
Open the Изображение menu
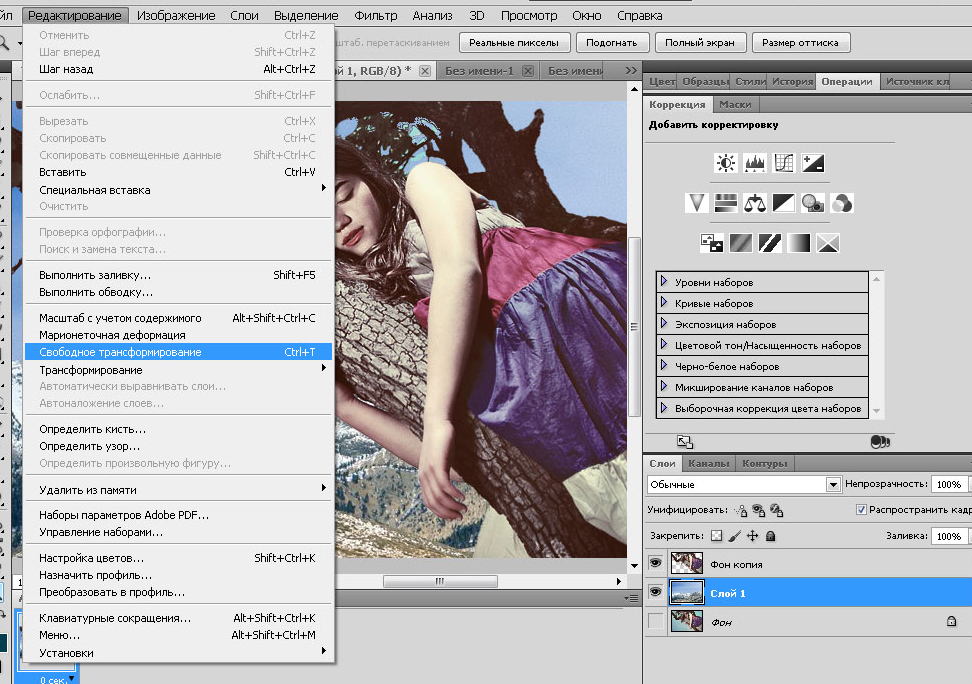tap(176, 16)
